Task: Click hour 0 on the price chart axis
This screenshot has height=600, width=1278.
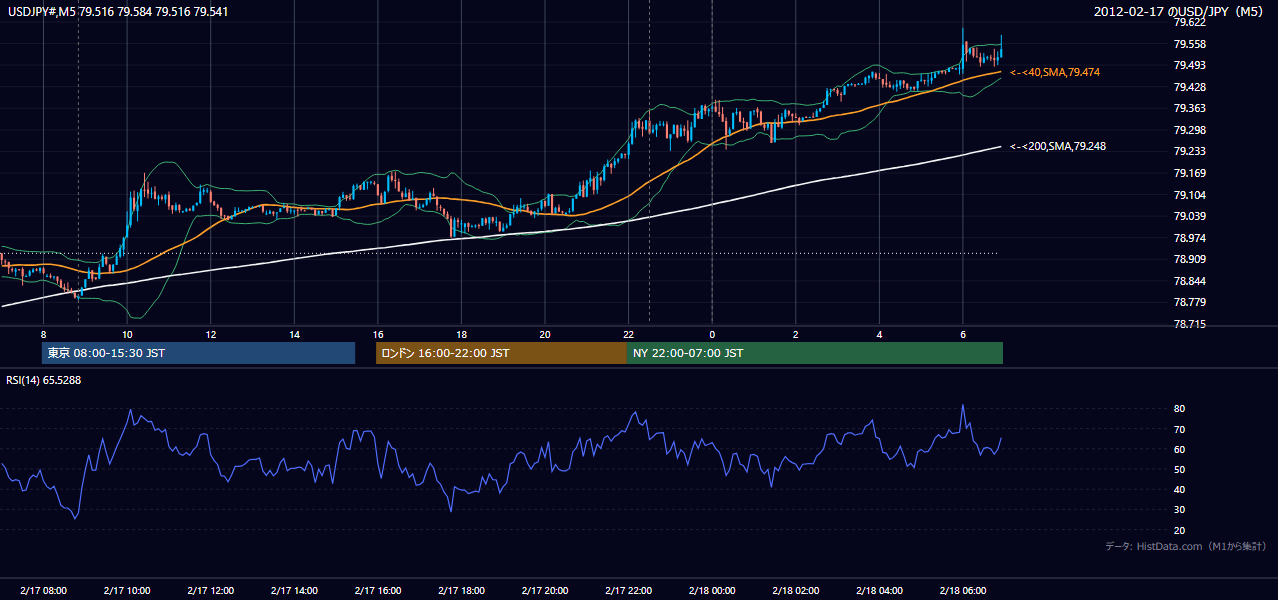Action: point(712,334)
